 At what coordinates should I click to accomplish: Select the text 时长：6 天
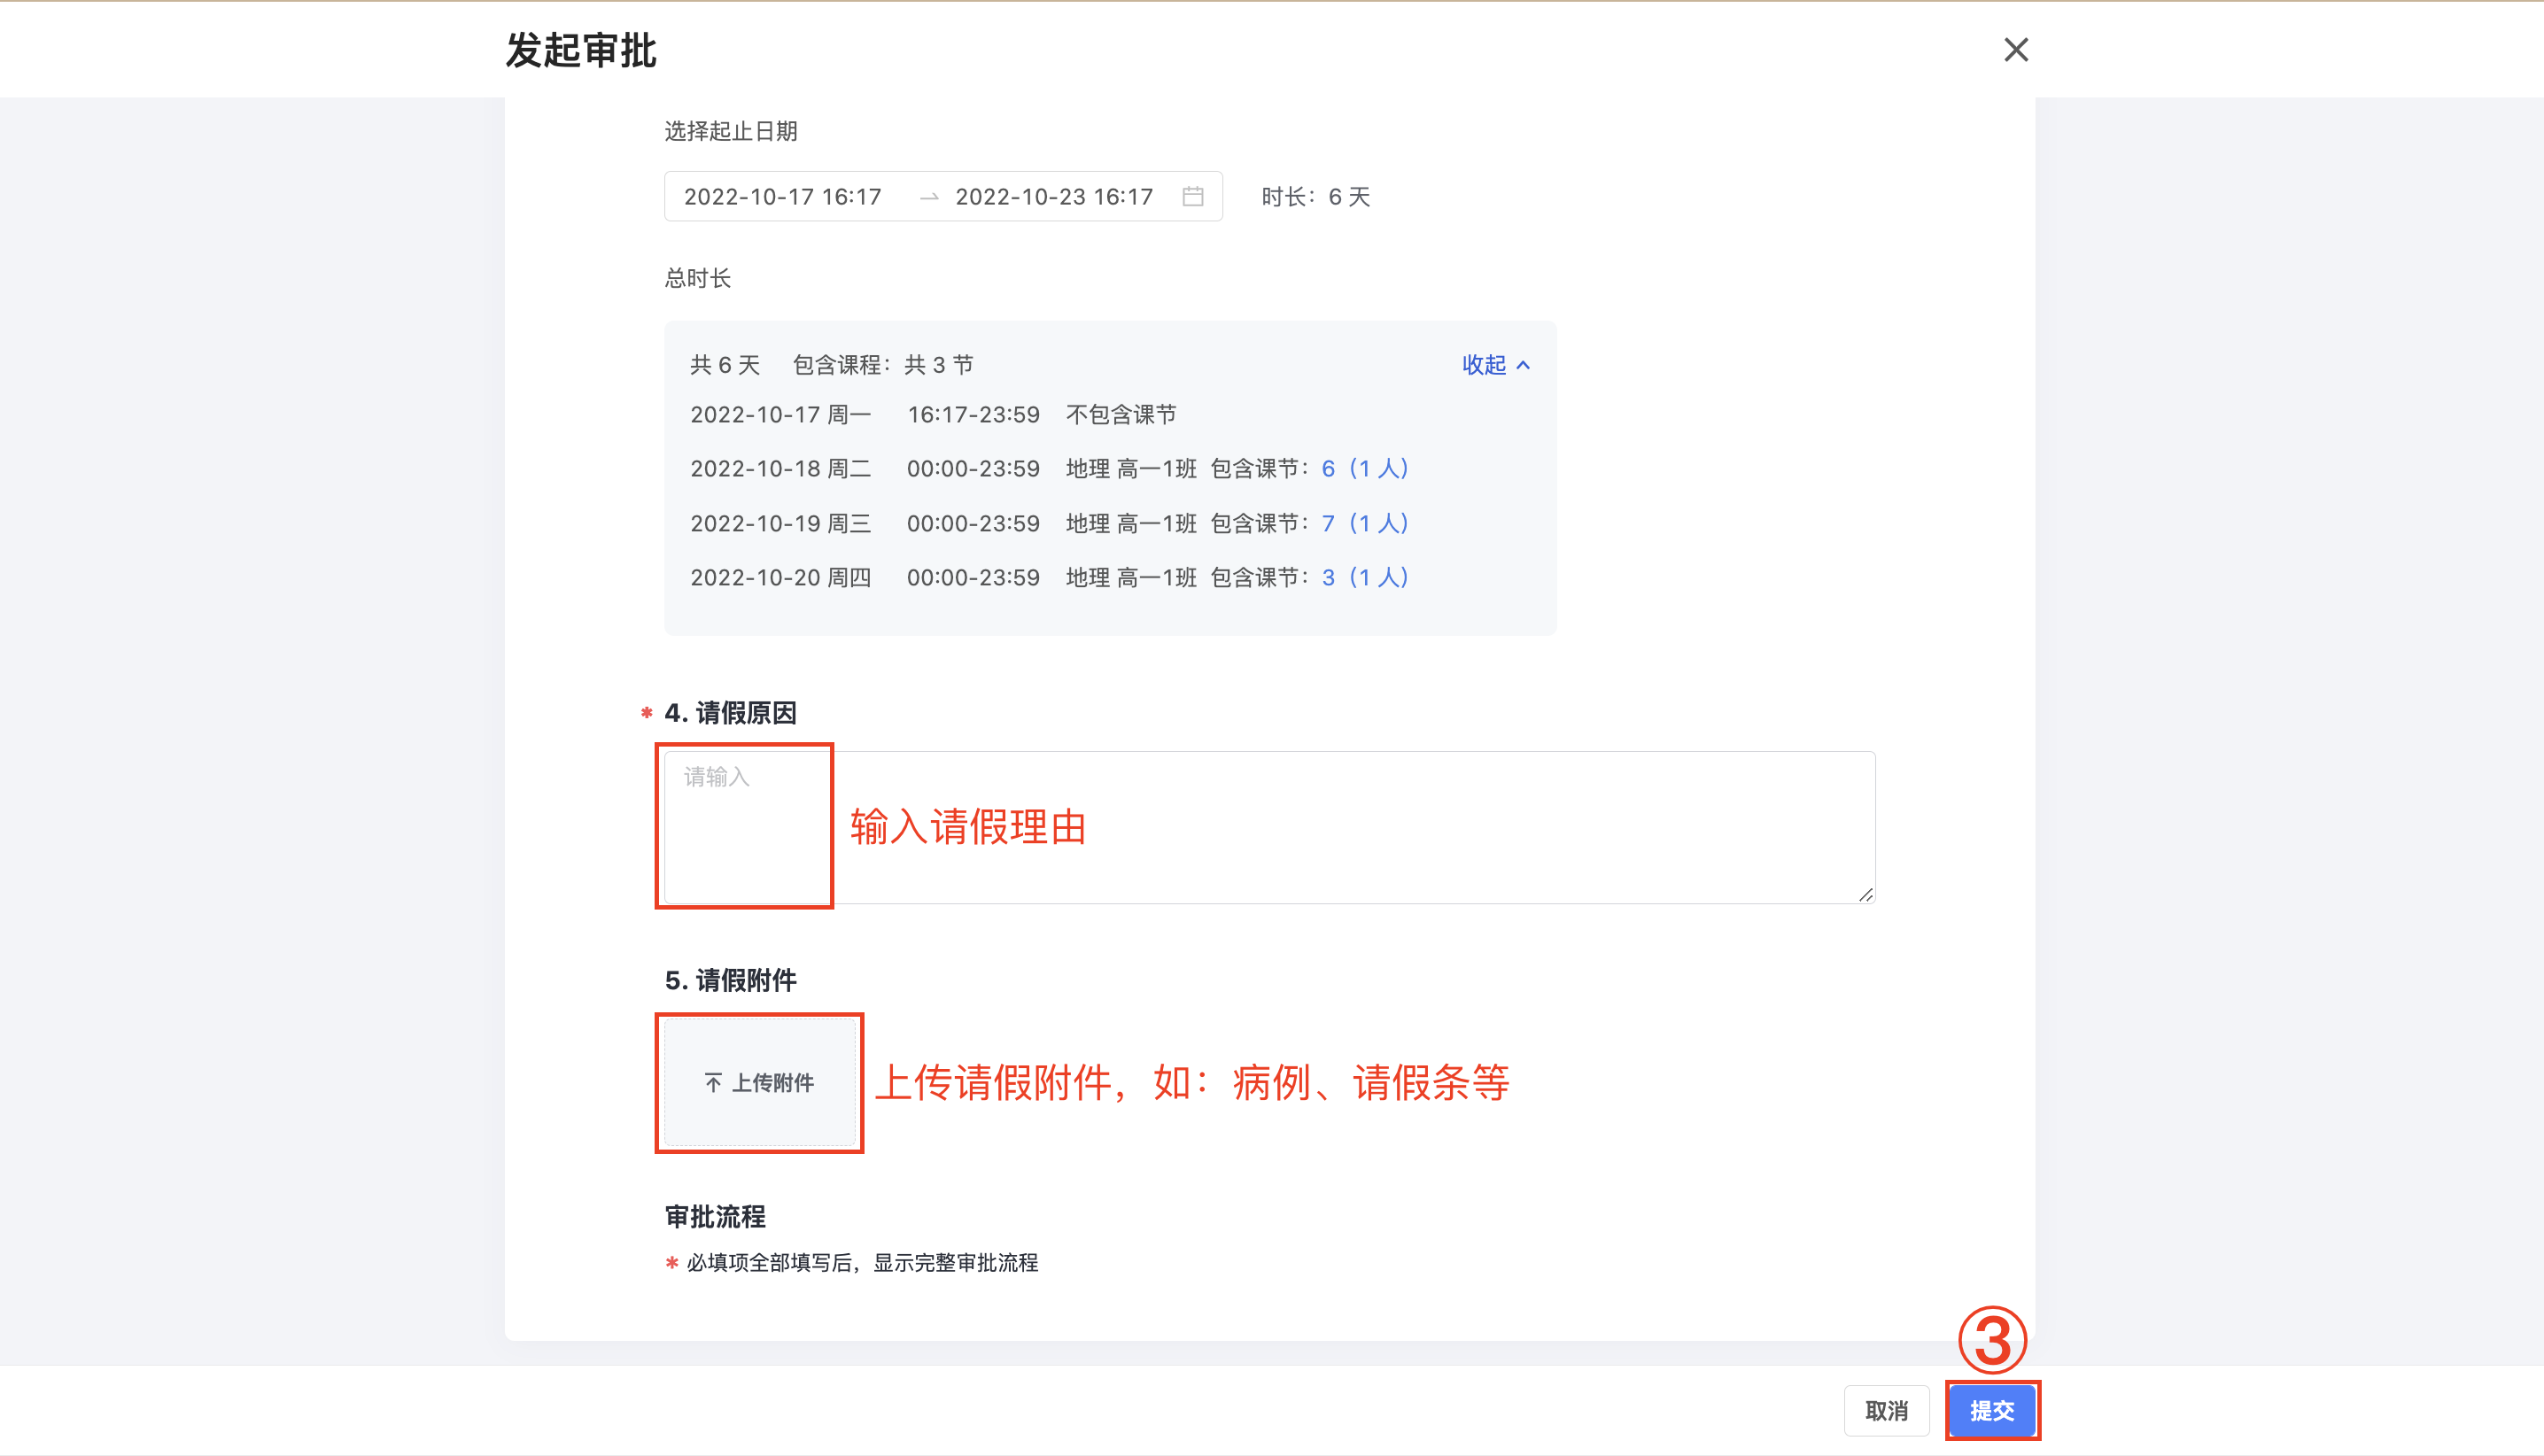click(1315, 197)
